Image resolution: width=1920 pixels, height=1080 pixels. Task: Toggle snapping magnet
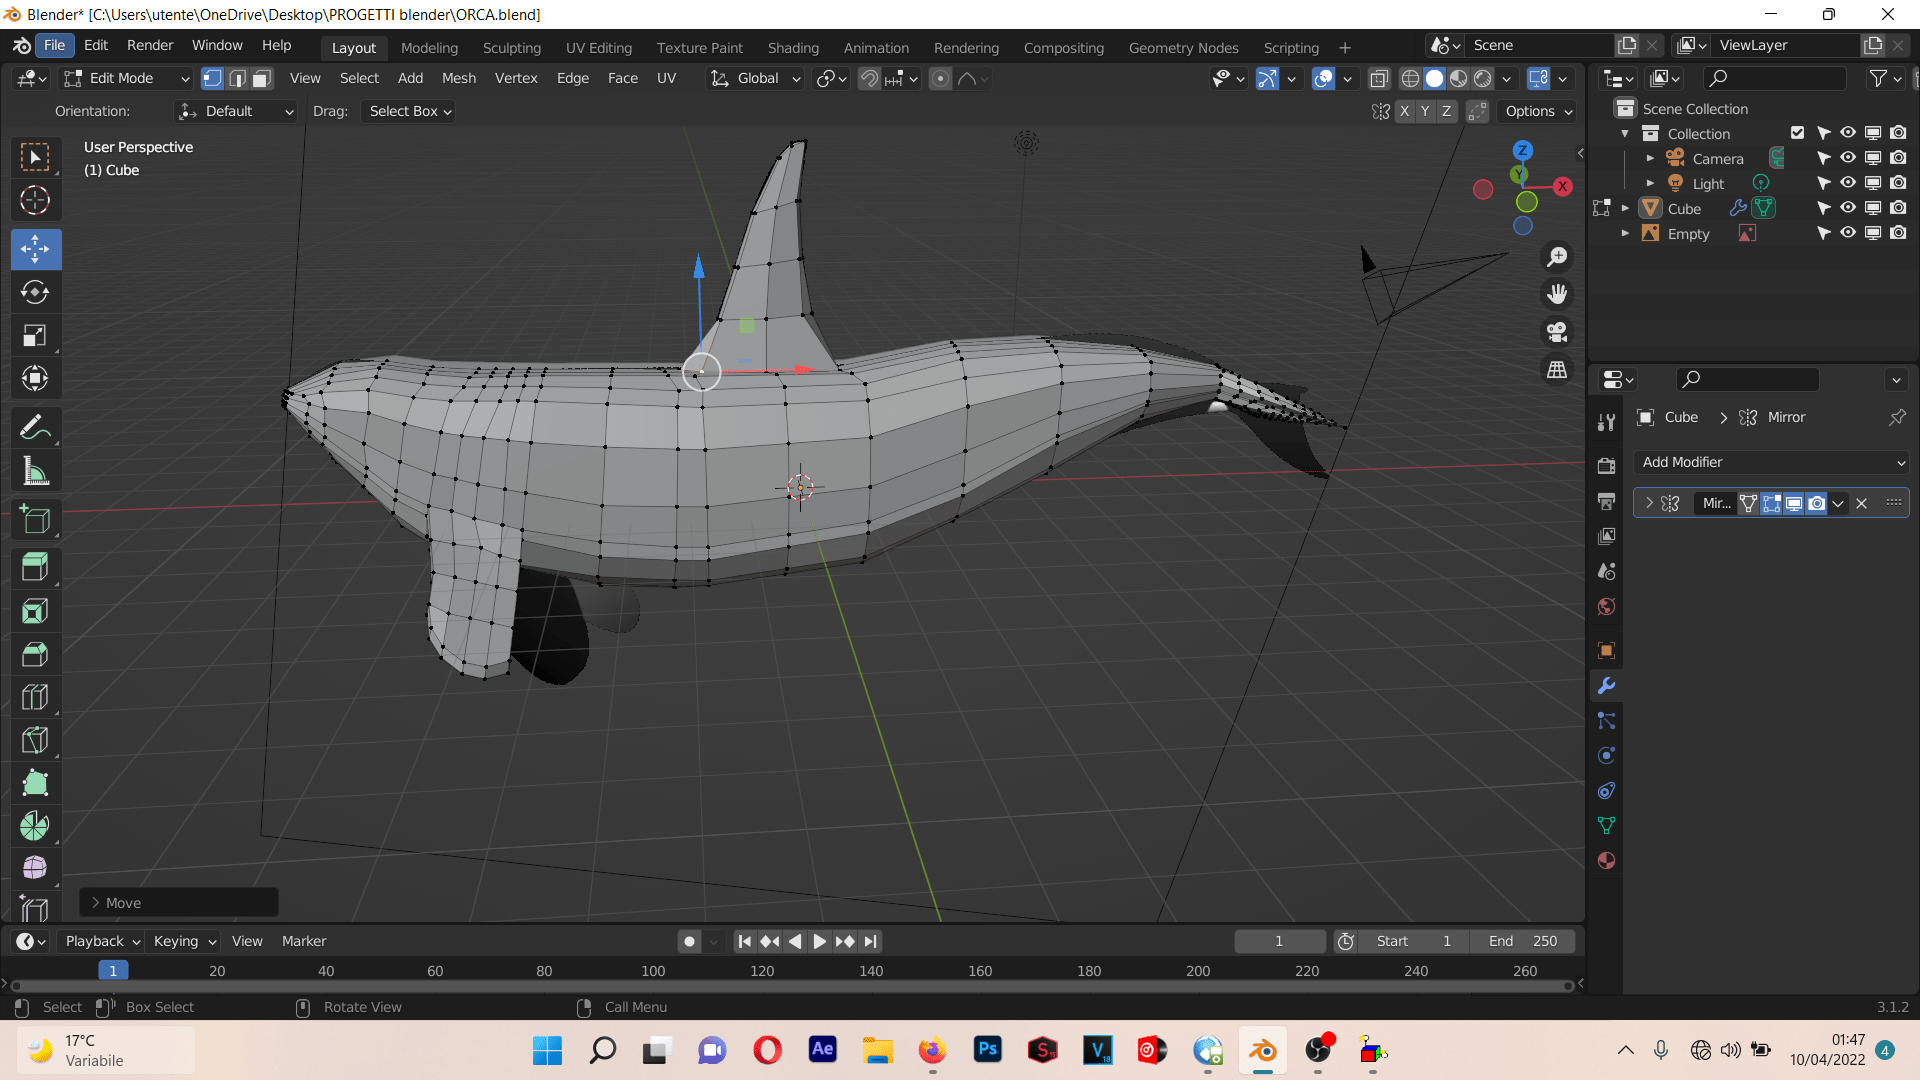click(x=869, y=78)
